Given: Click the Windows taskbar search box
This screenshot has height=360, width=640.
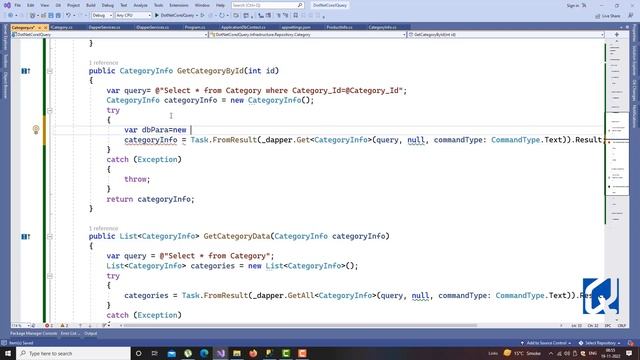Looking at the screenshot, I should (73, 353).
